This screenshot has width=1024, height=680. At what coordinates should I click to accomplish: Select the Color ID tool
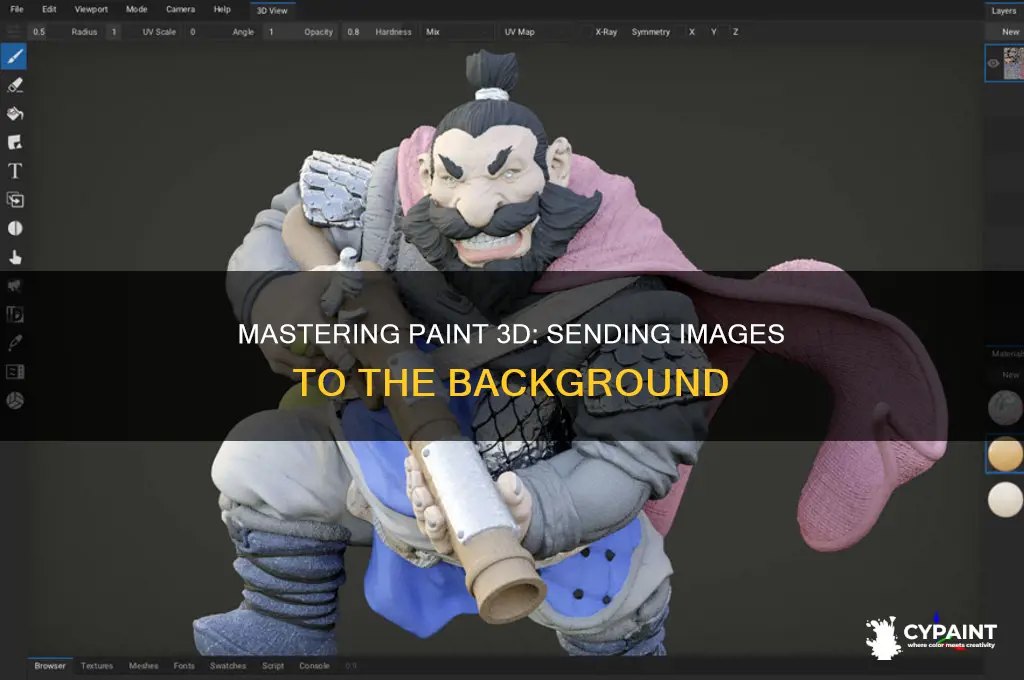(14, 315)
